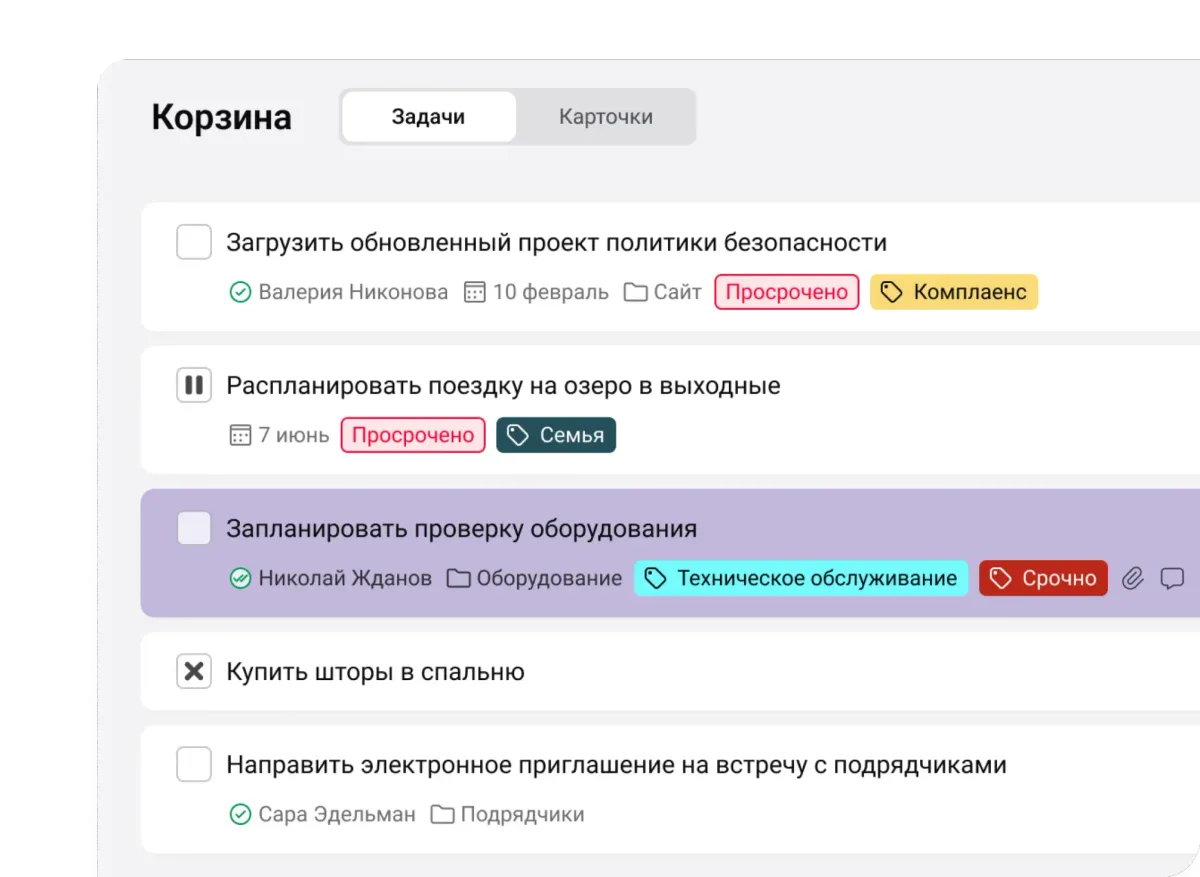This screenshot has width=1200, height=877.
Task: Open the task Купить шторы в спальню
Action: point(374,671)
